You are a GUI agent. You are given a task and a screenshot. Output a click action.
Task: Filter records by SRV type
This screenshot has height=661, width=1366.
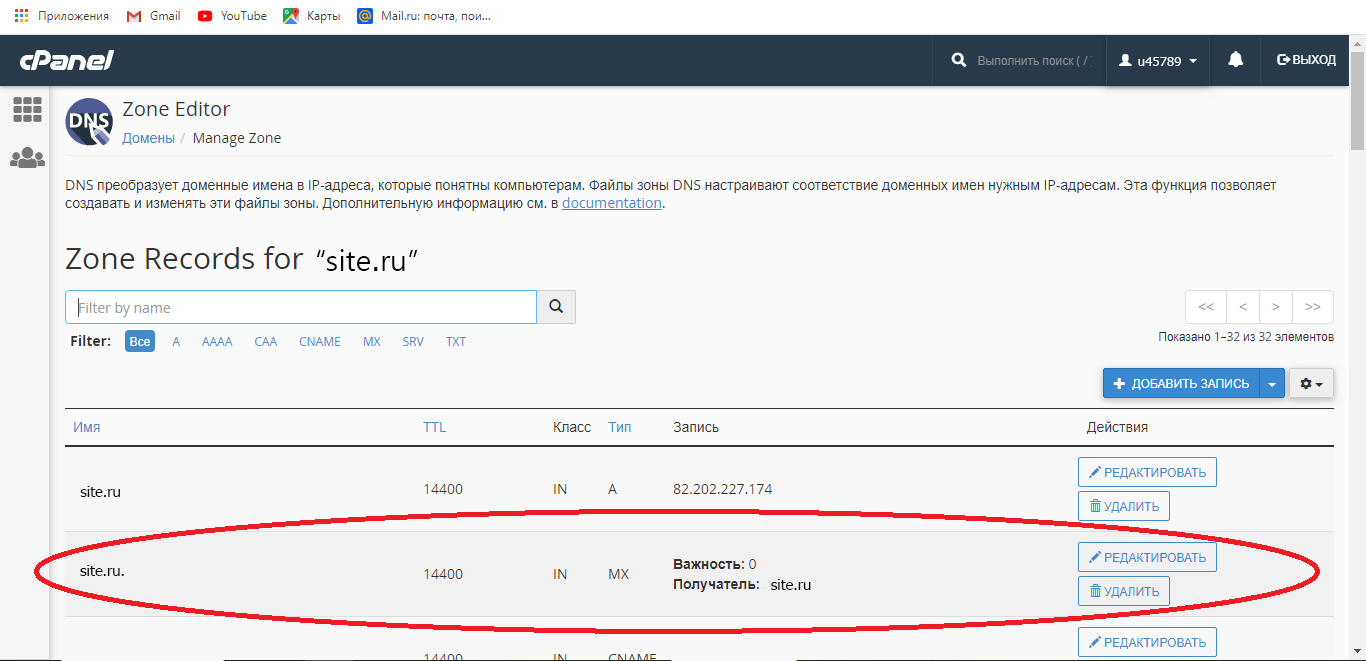point(413,341)
